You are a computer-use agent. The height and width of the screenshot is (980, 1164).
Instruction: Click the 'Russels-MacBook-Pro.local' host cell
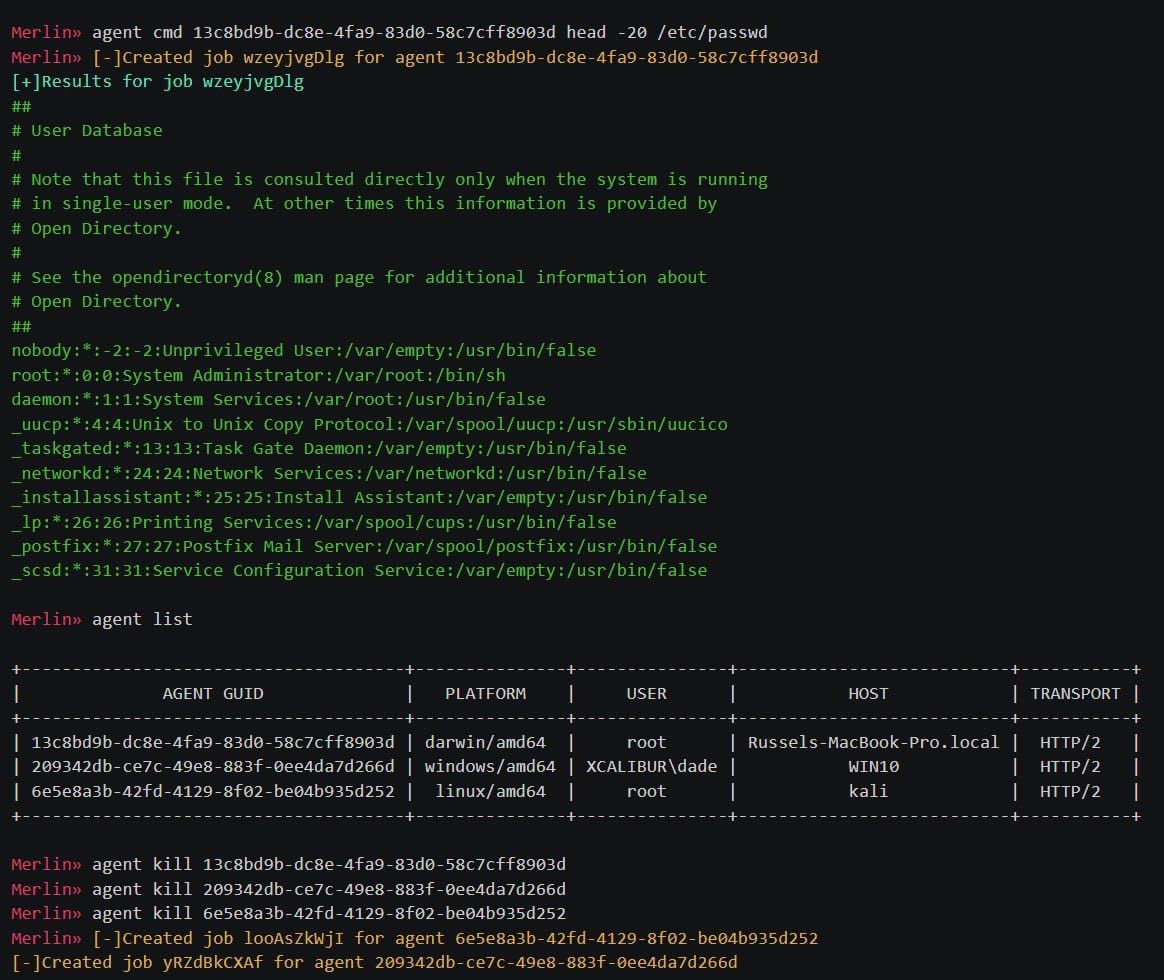click(x=873, y=742)
